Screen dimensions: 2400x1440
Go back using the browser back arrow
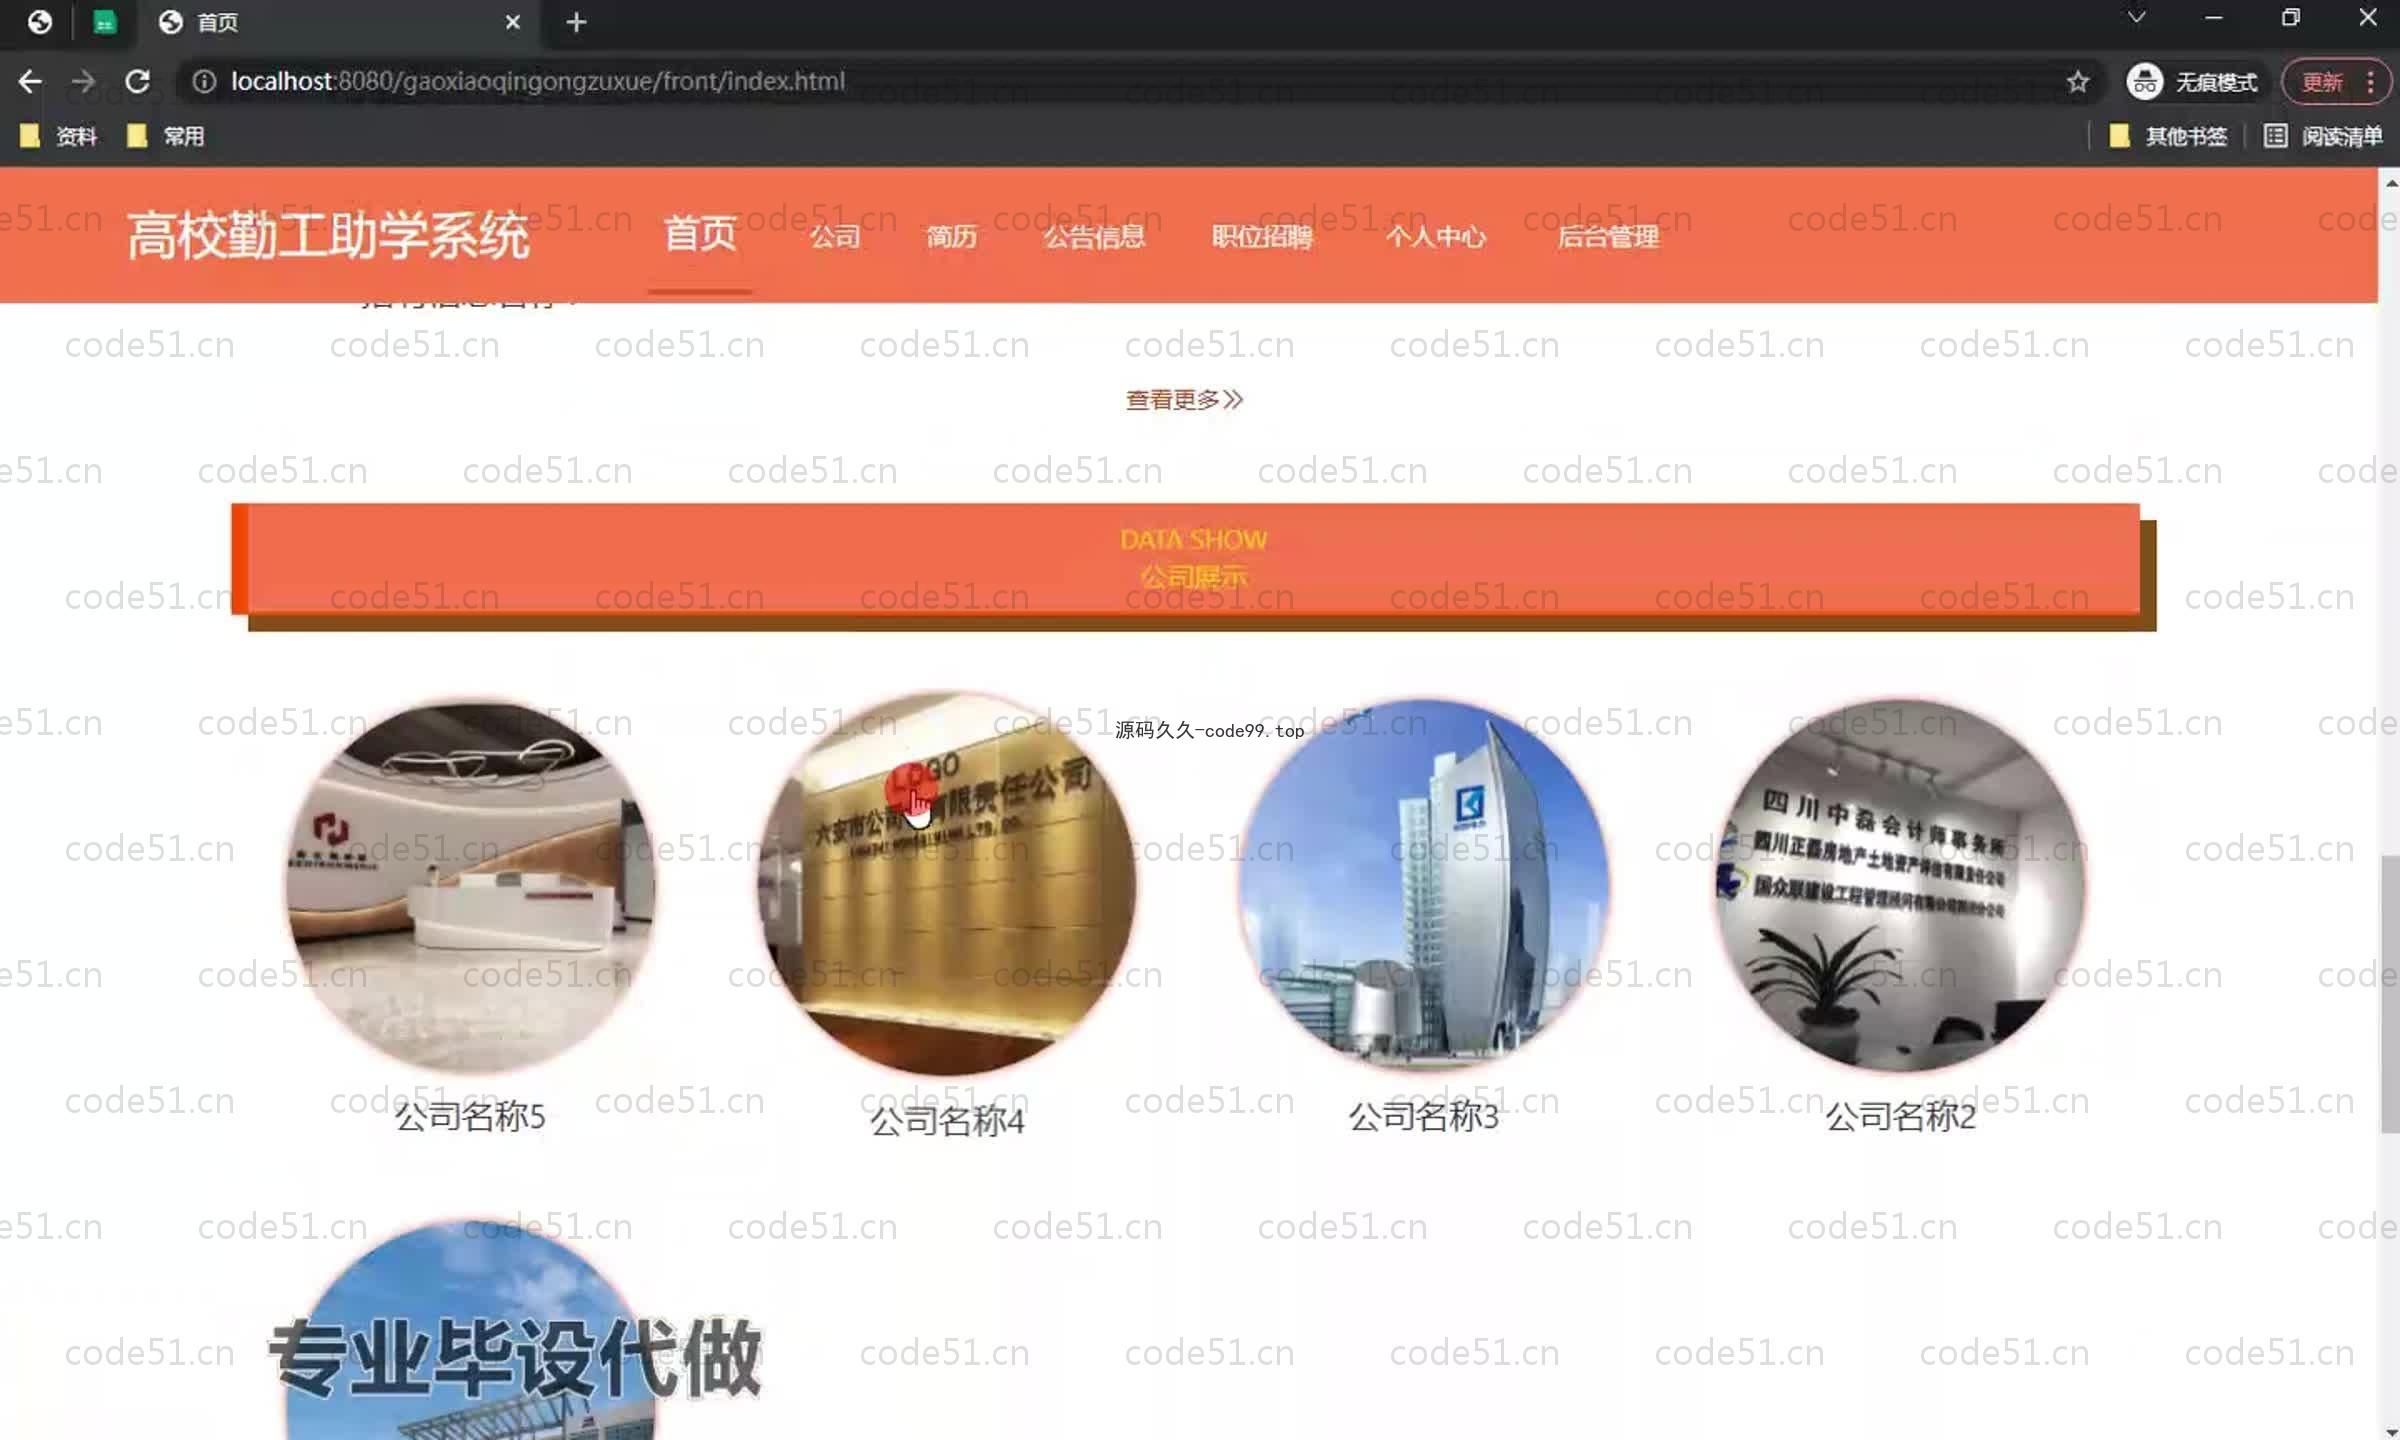click(30, 81)
